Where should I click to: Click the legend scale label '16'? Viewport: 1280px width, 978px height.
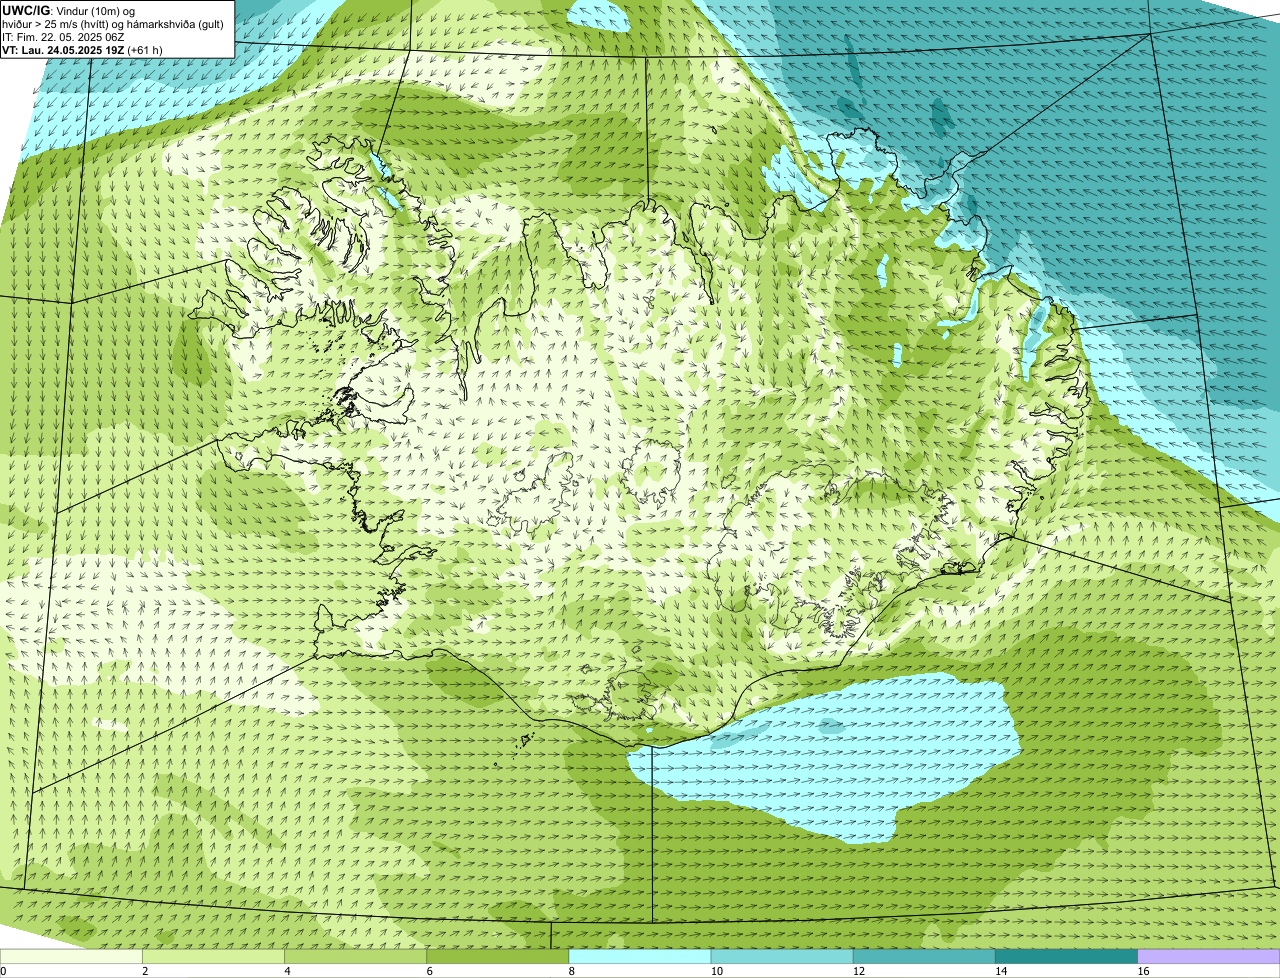[x=1144, y=971]
